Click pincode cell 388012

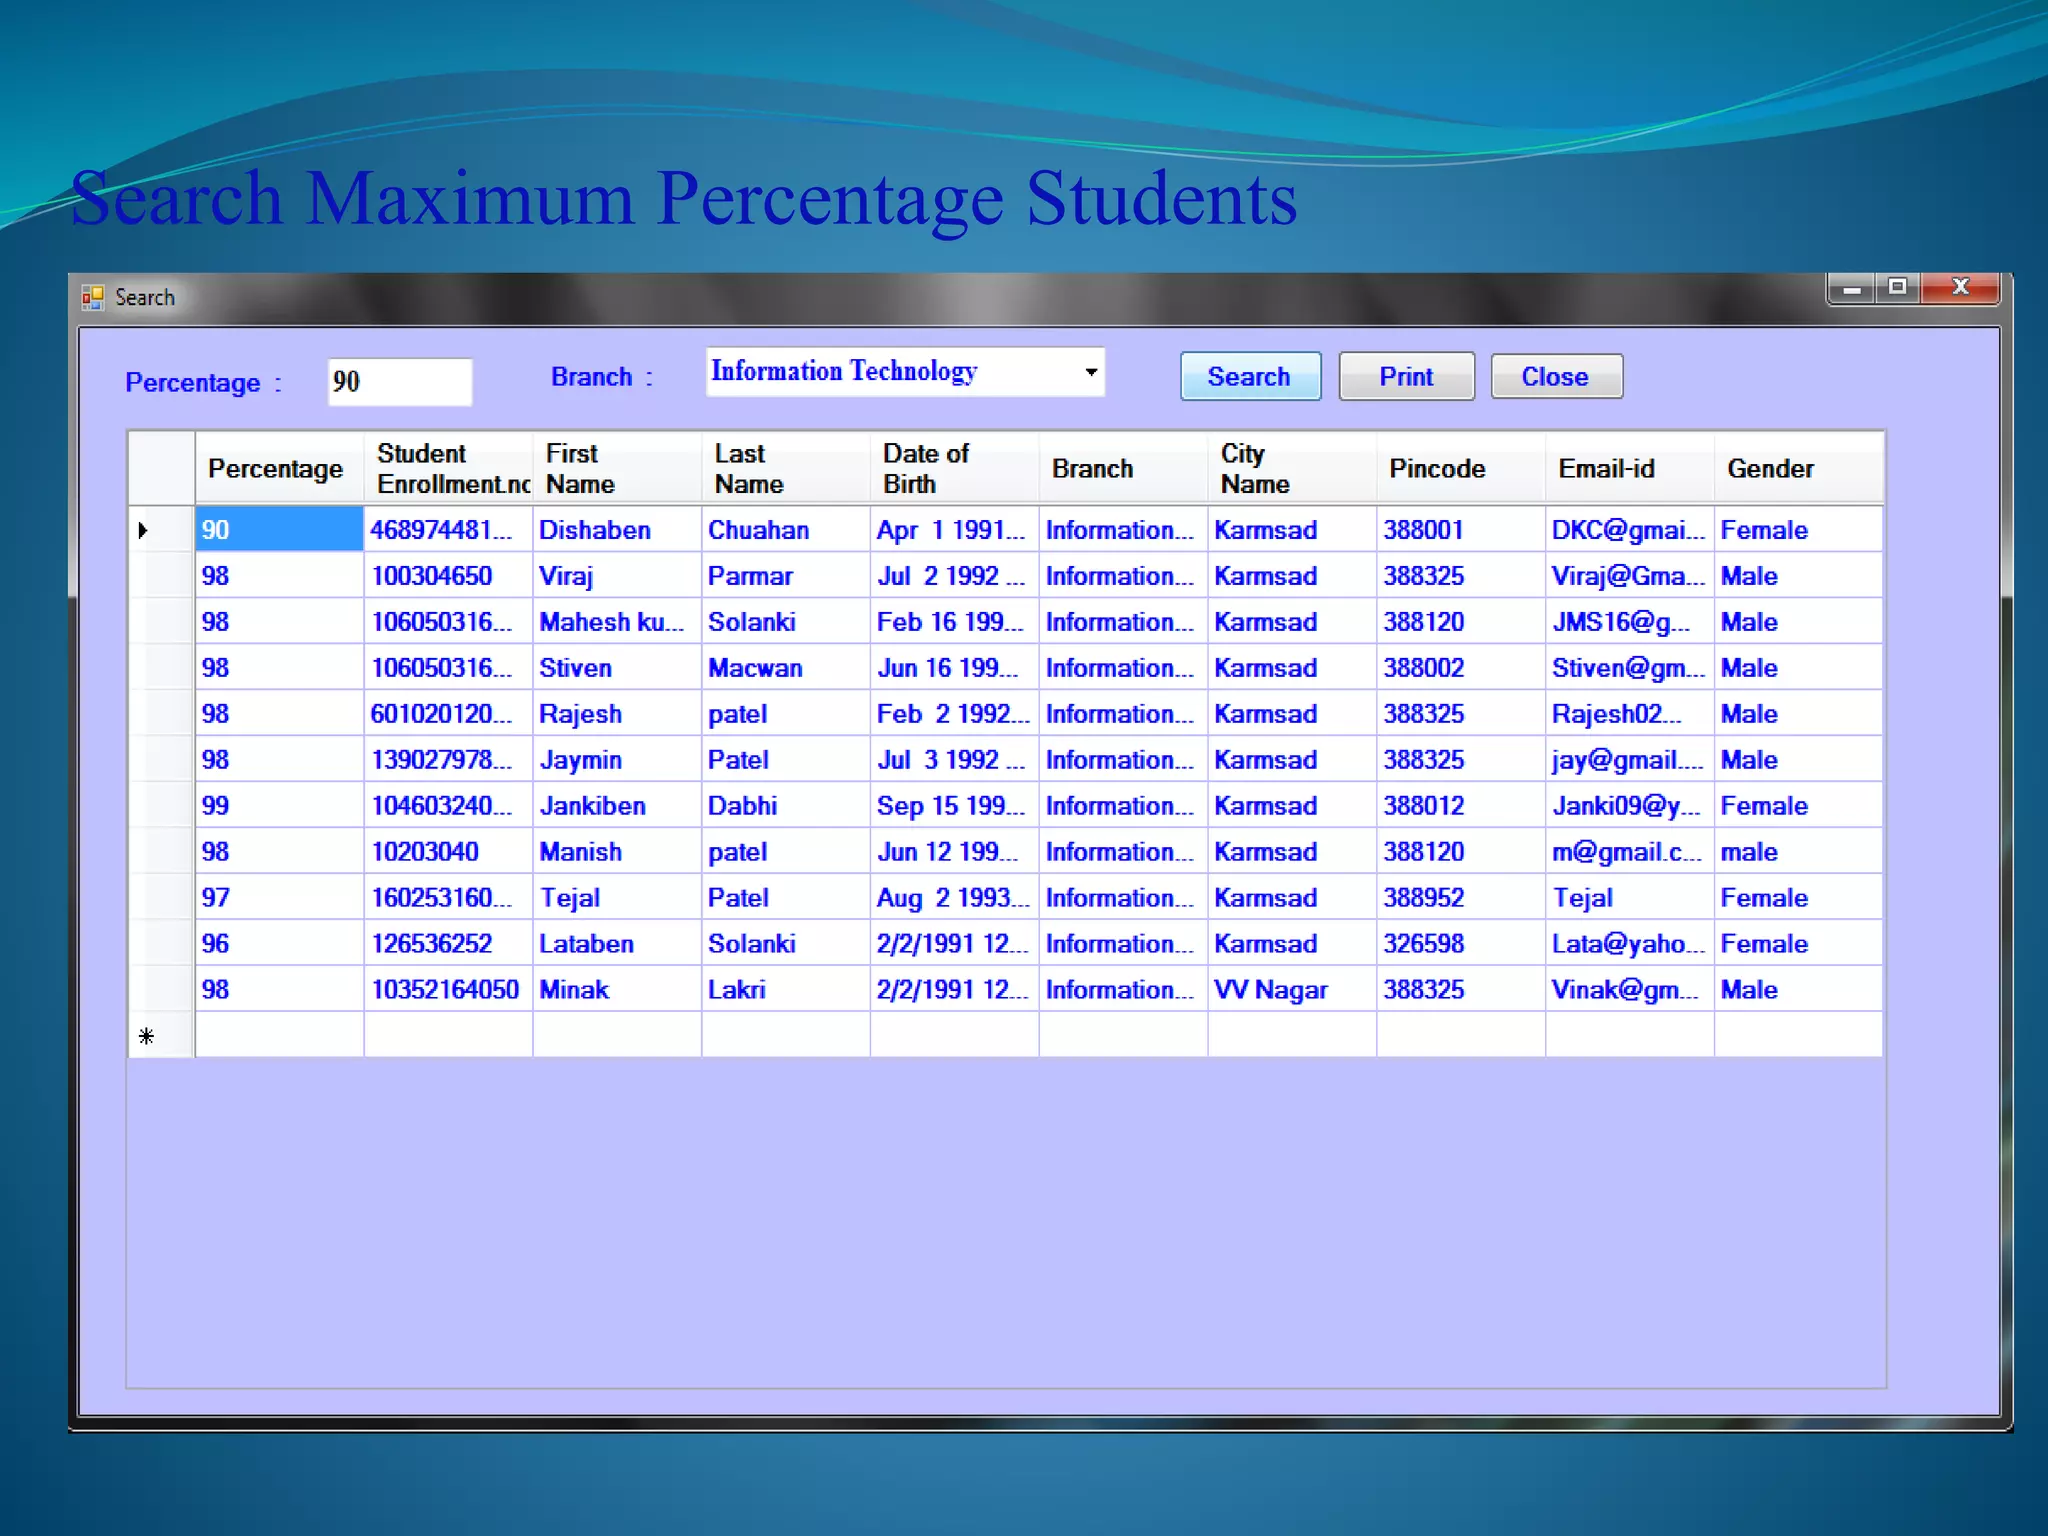tap(1461, 806)
